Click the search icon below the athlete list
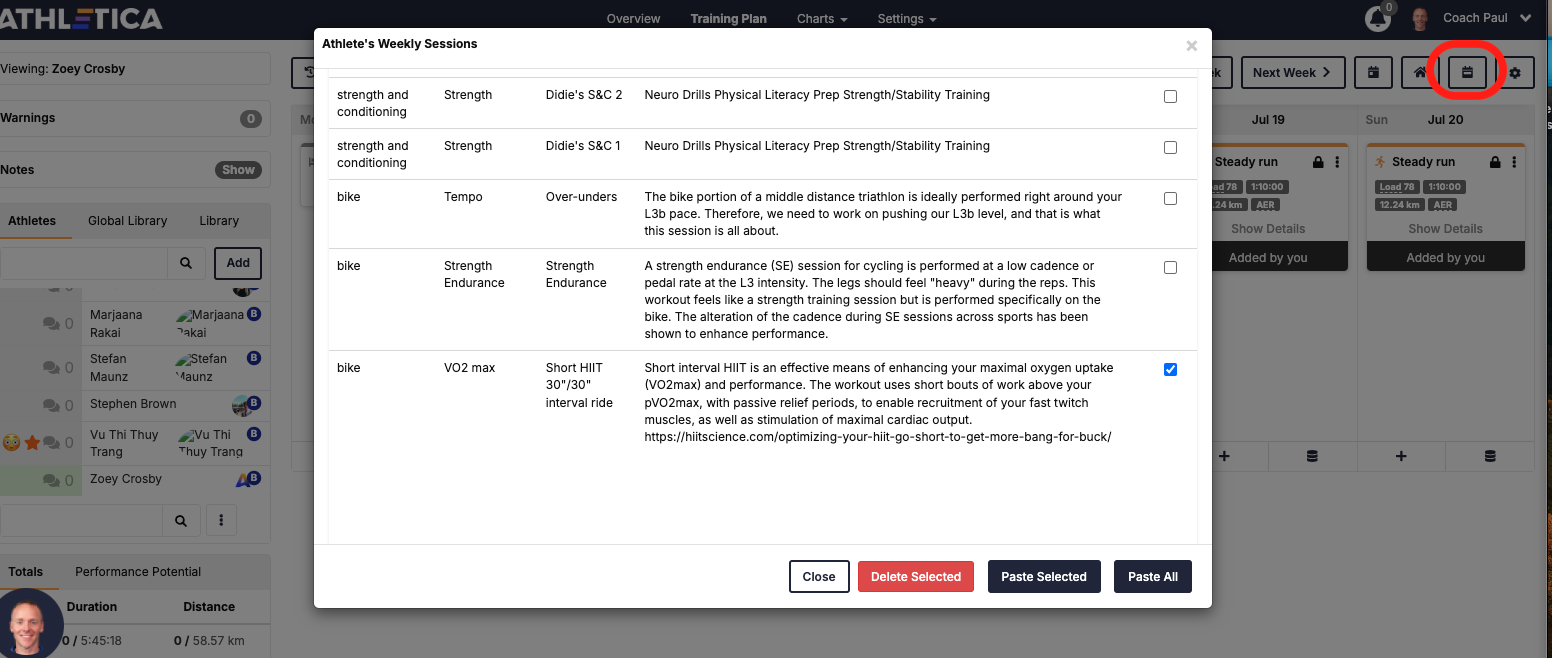1552x658 pixels. click(x=181, y=521)
